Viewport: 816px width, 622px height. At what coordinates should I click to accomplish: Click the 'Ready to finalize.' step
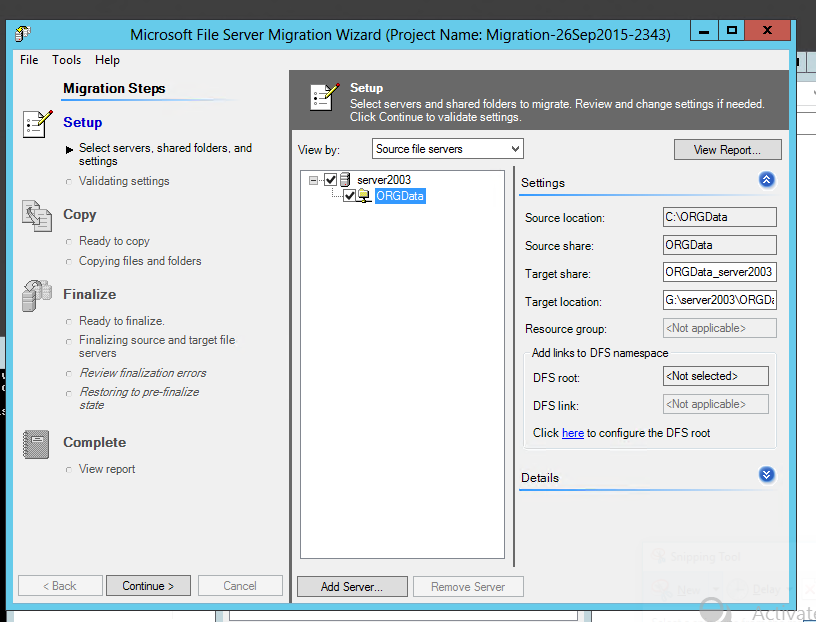[122, 321]
